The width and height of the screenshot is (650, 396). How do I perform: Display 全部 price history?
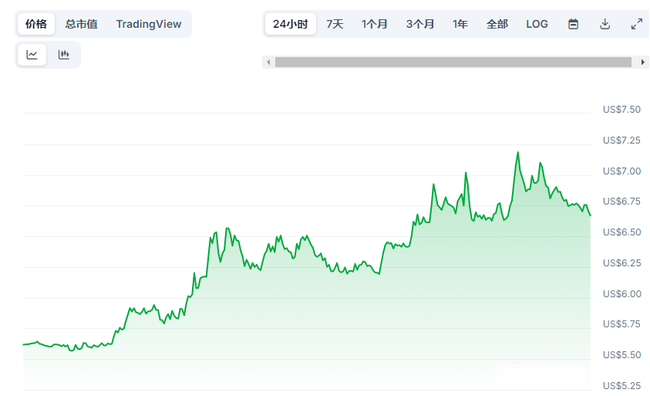[497, 24]
